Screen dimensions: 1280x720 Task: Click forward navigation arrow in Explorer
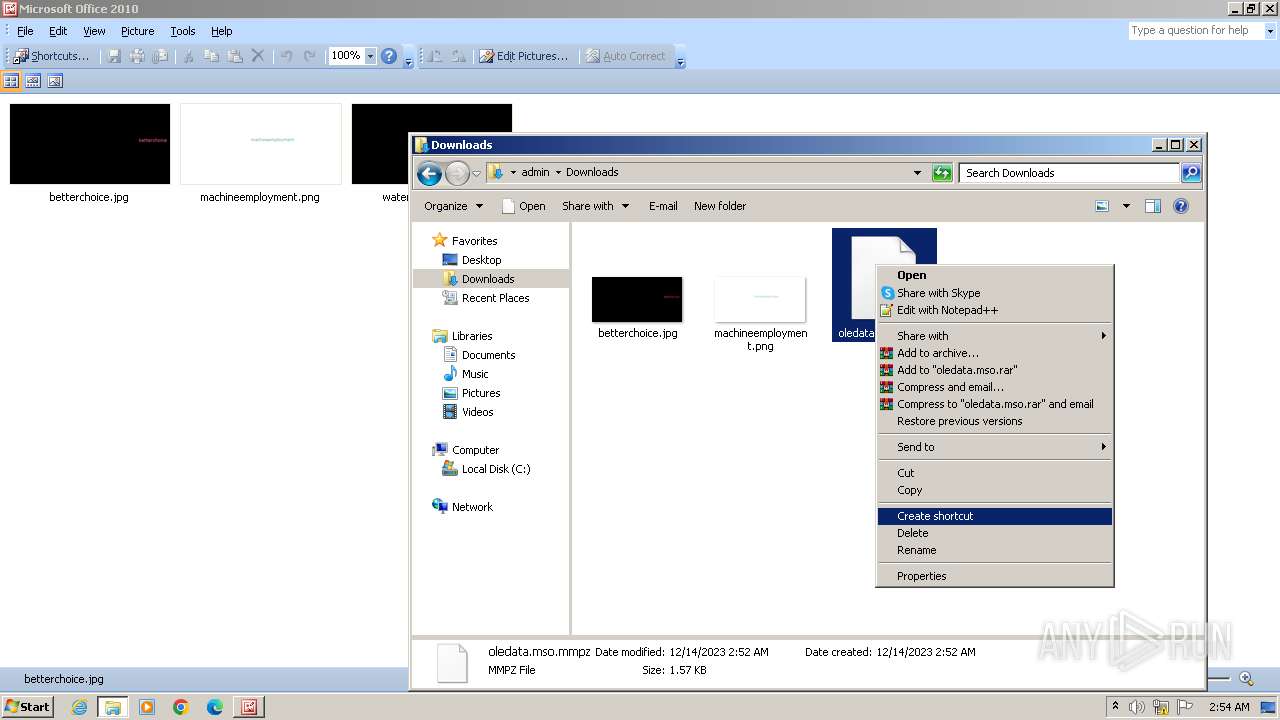[457, 174]
